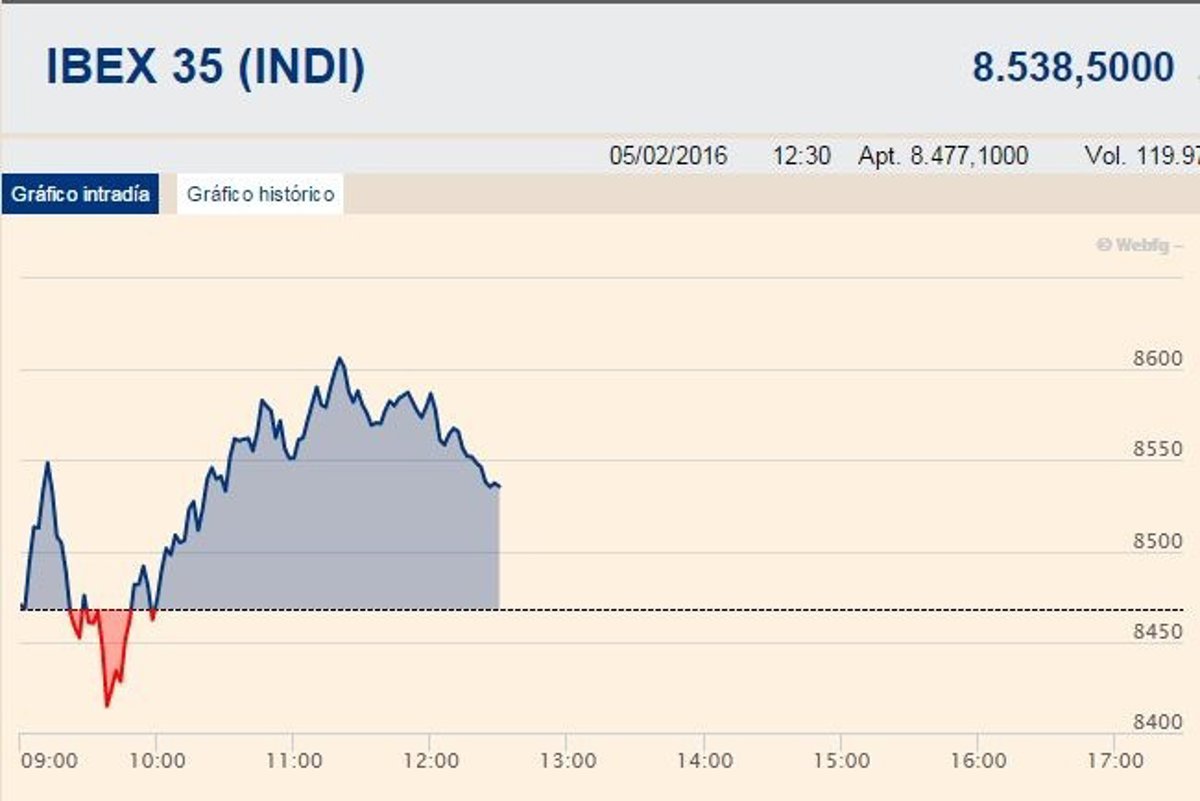Click the IBEX 35 (INDI) title

206,67
